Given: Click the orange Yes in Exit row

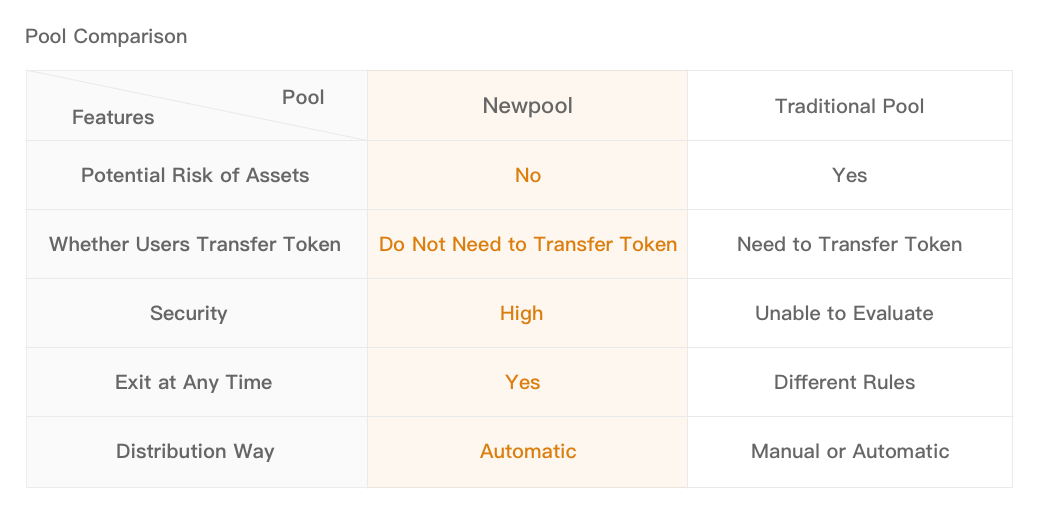Looking at the screenshot, I should pyautogui.click(x=522, y=382).
